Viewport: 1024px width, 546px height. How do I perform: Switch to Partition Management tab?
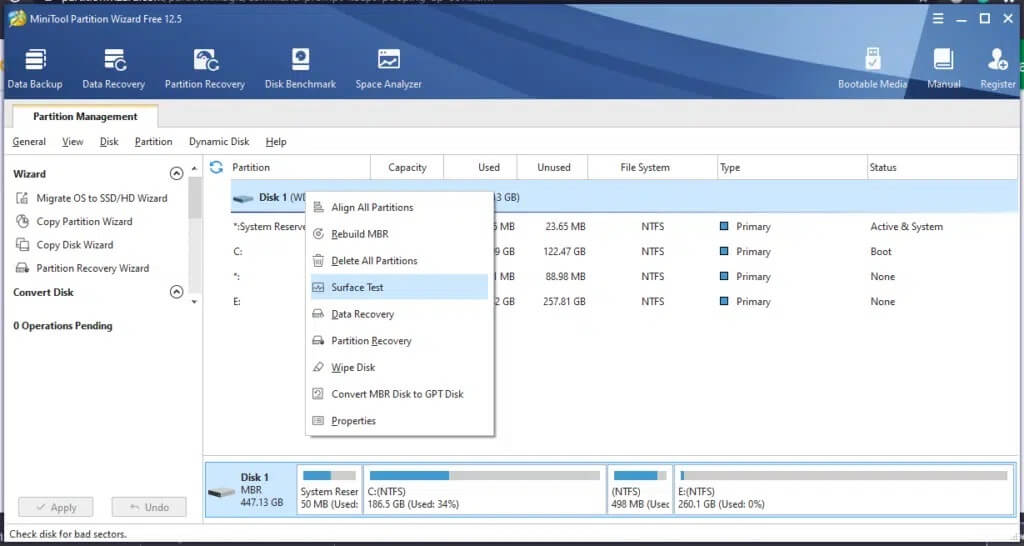click(85, 117)
